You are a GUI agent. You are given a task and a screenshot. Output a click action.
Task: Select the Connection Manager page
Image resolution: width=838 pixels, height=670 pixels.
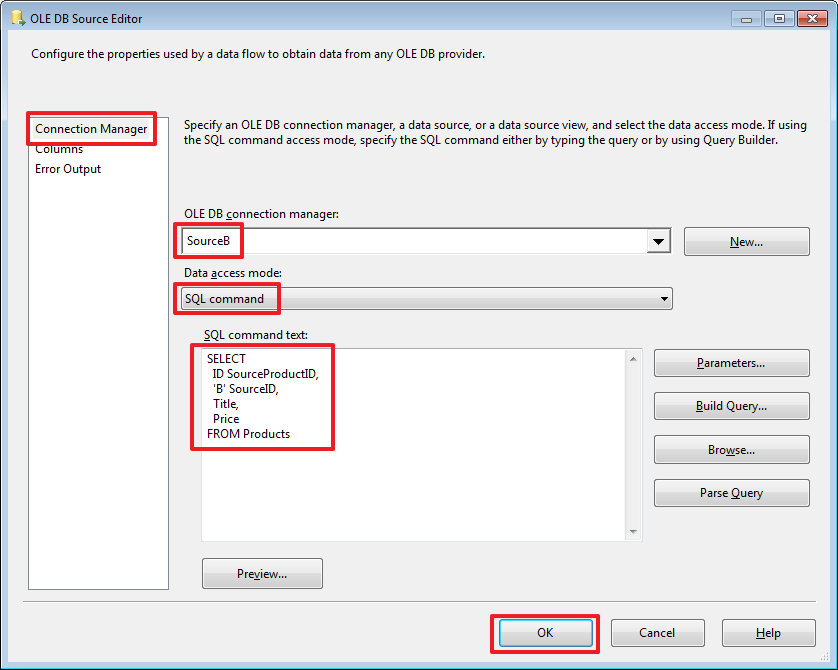(91, 128)
